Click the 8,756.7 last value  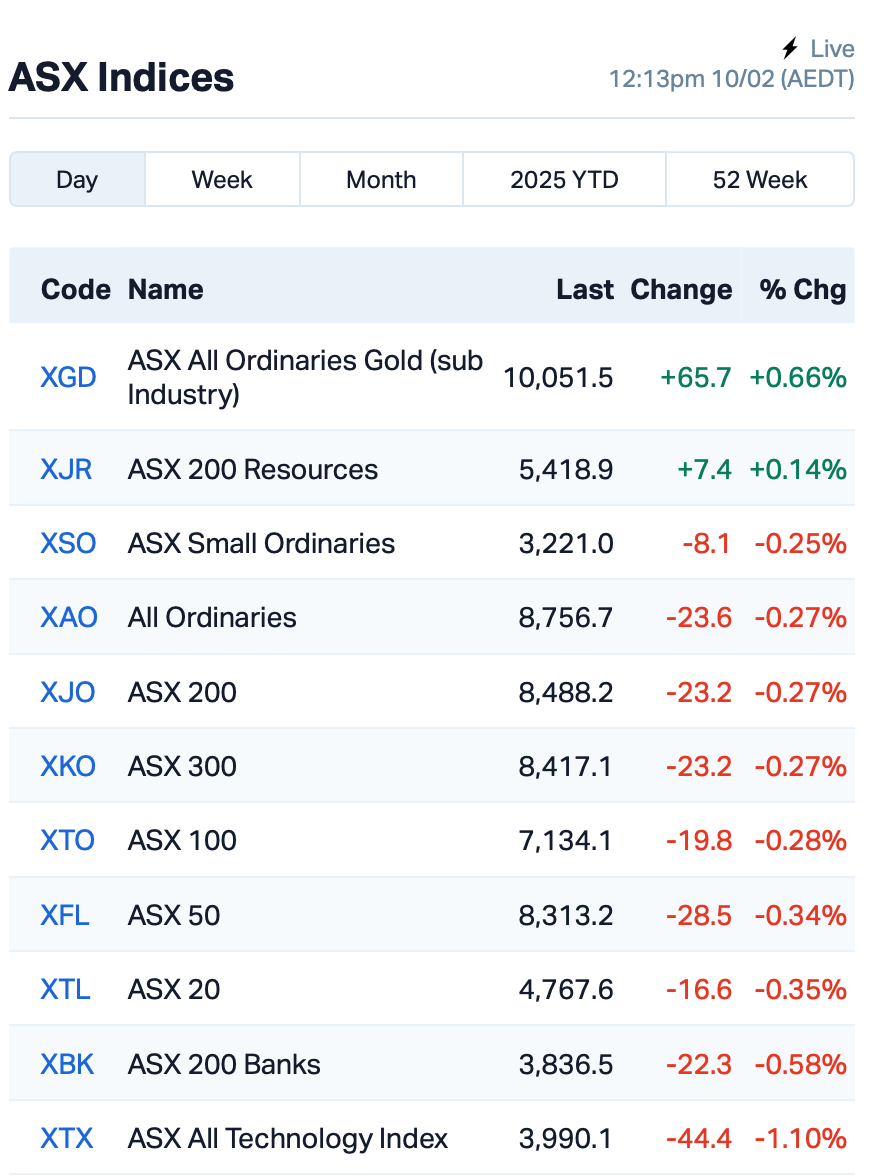(566, 617)
